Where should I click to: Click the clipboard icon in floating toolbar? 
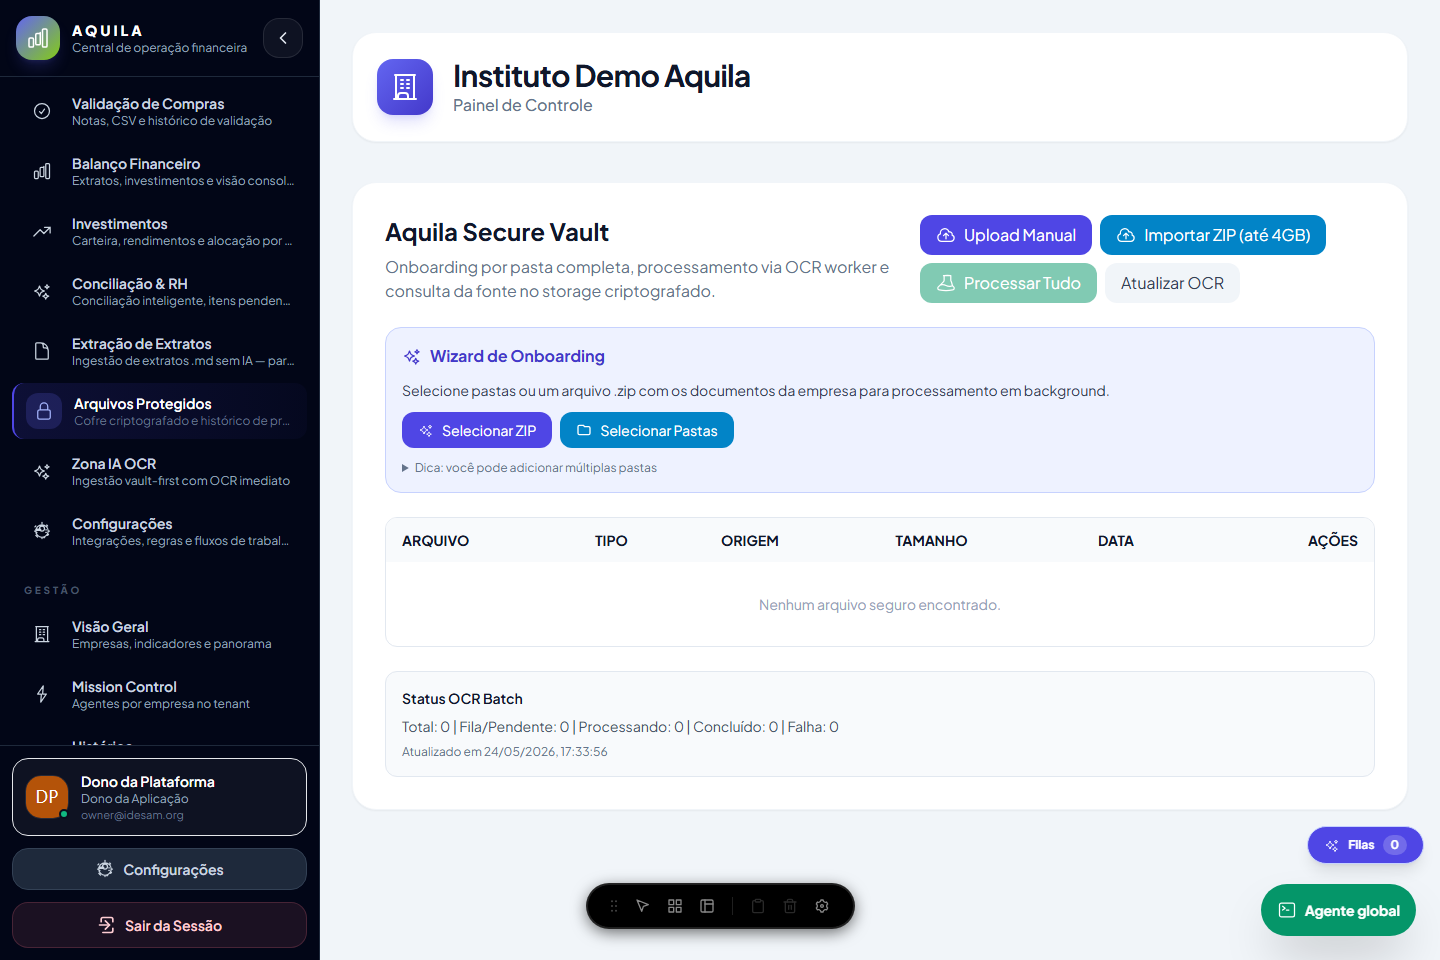758,906
